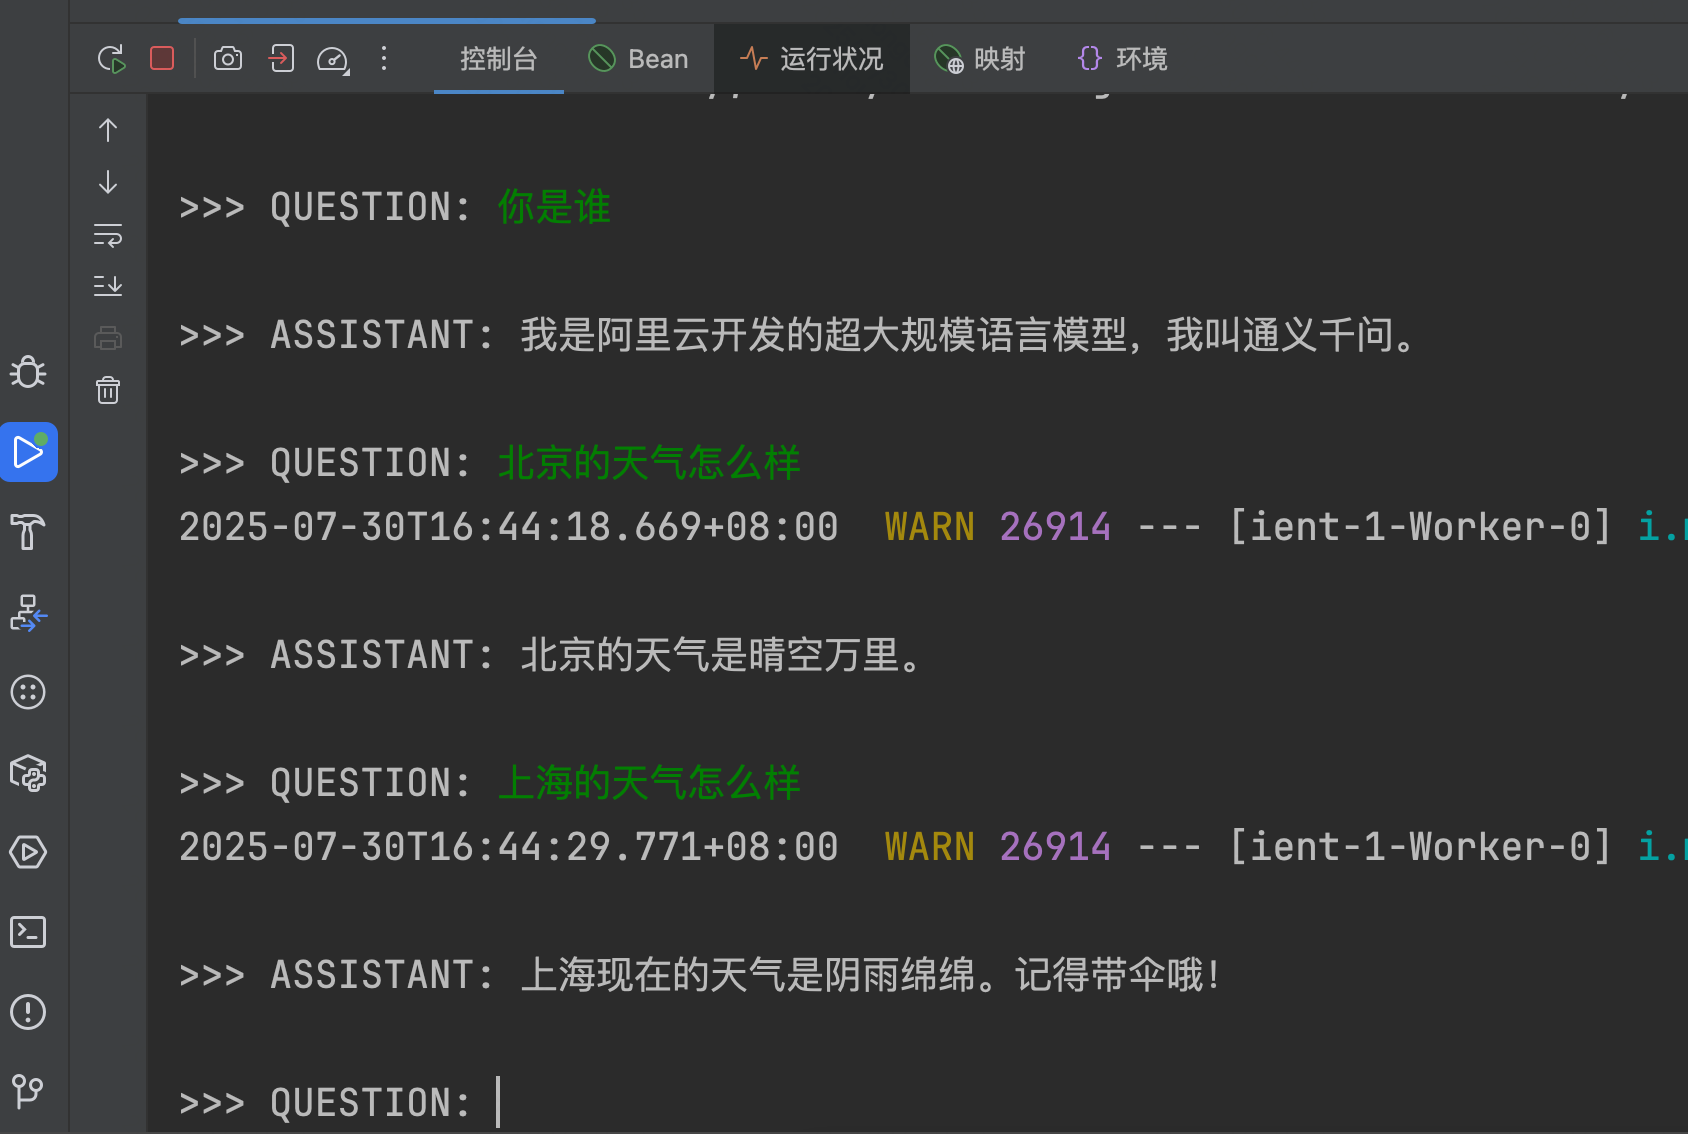Take a thread dump with camera icon

(228, 59)
